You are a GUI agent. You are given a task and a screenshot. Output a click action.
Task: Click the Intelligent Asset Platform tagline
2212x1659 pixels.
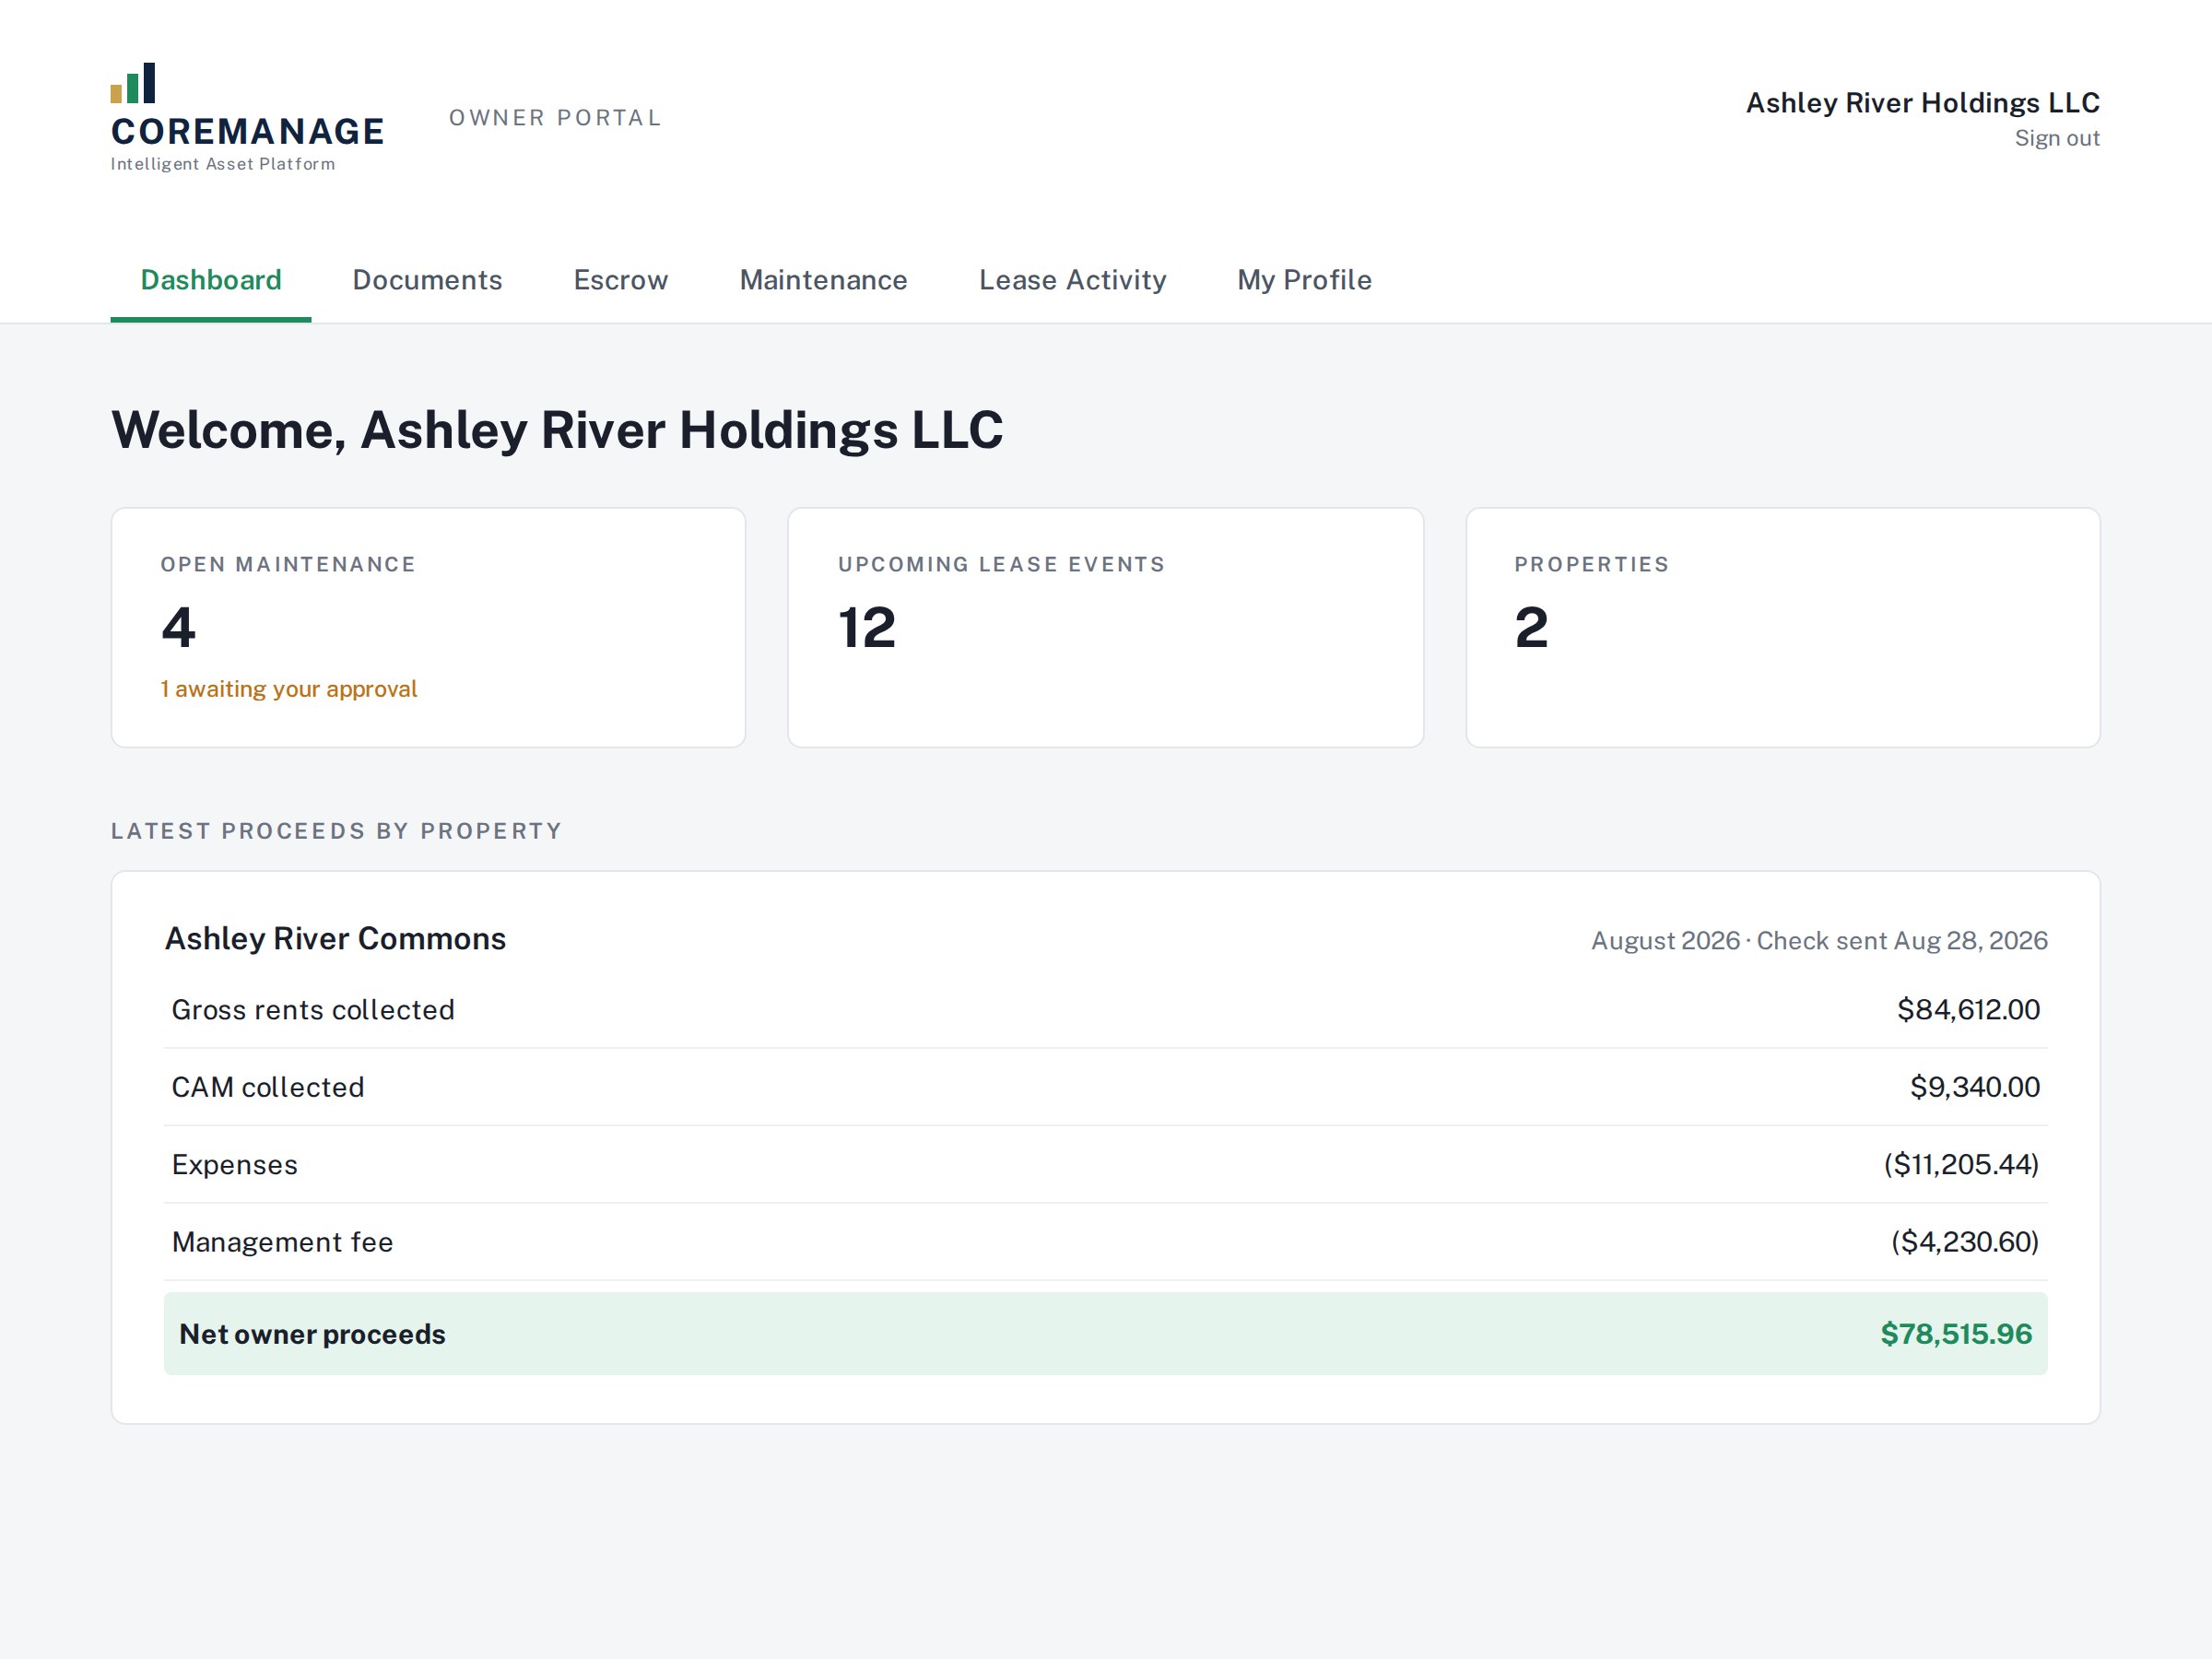(222, 164)
